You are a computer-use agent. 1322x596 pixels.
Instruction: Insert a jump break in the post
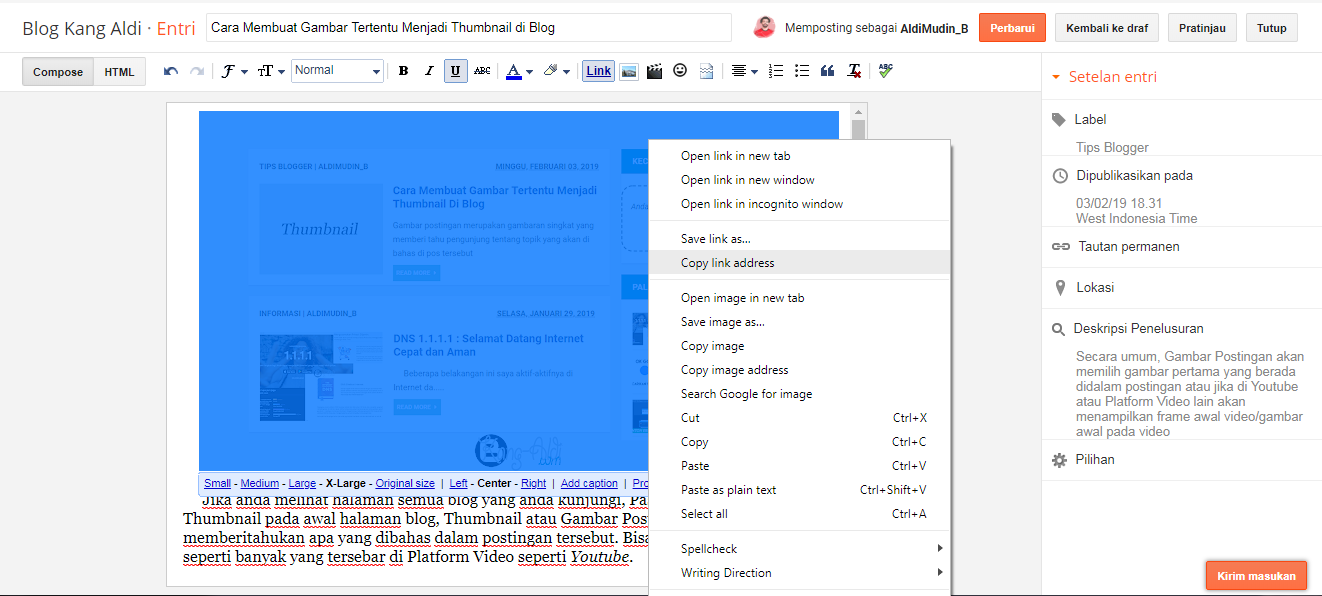point(704,71)
